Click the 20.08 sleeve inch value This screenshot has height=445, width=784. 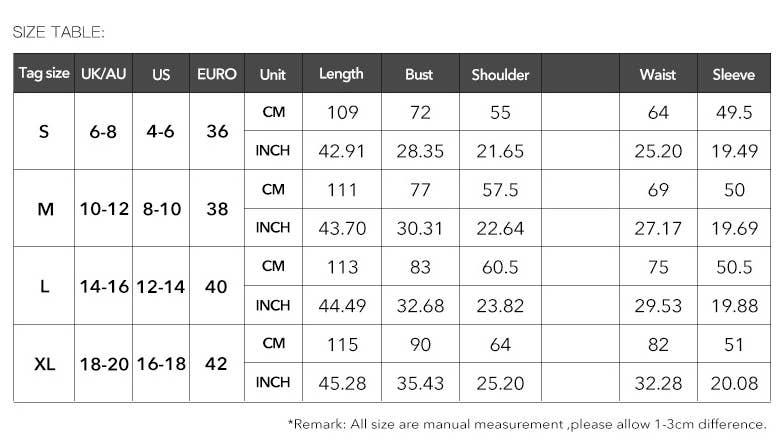pos(734,383)
